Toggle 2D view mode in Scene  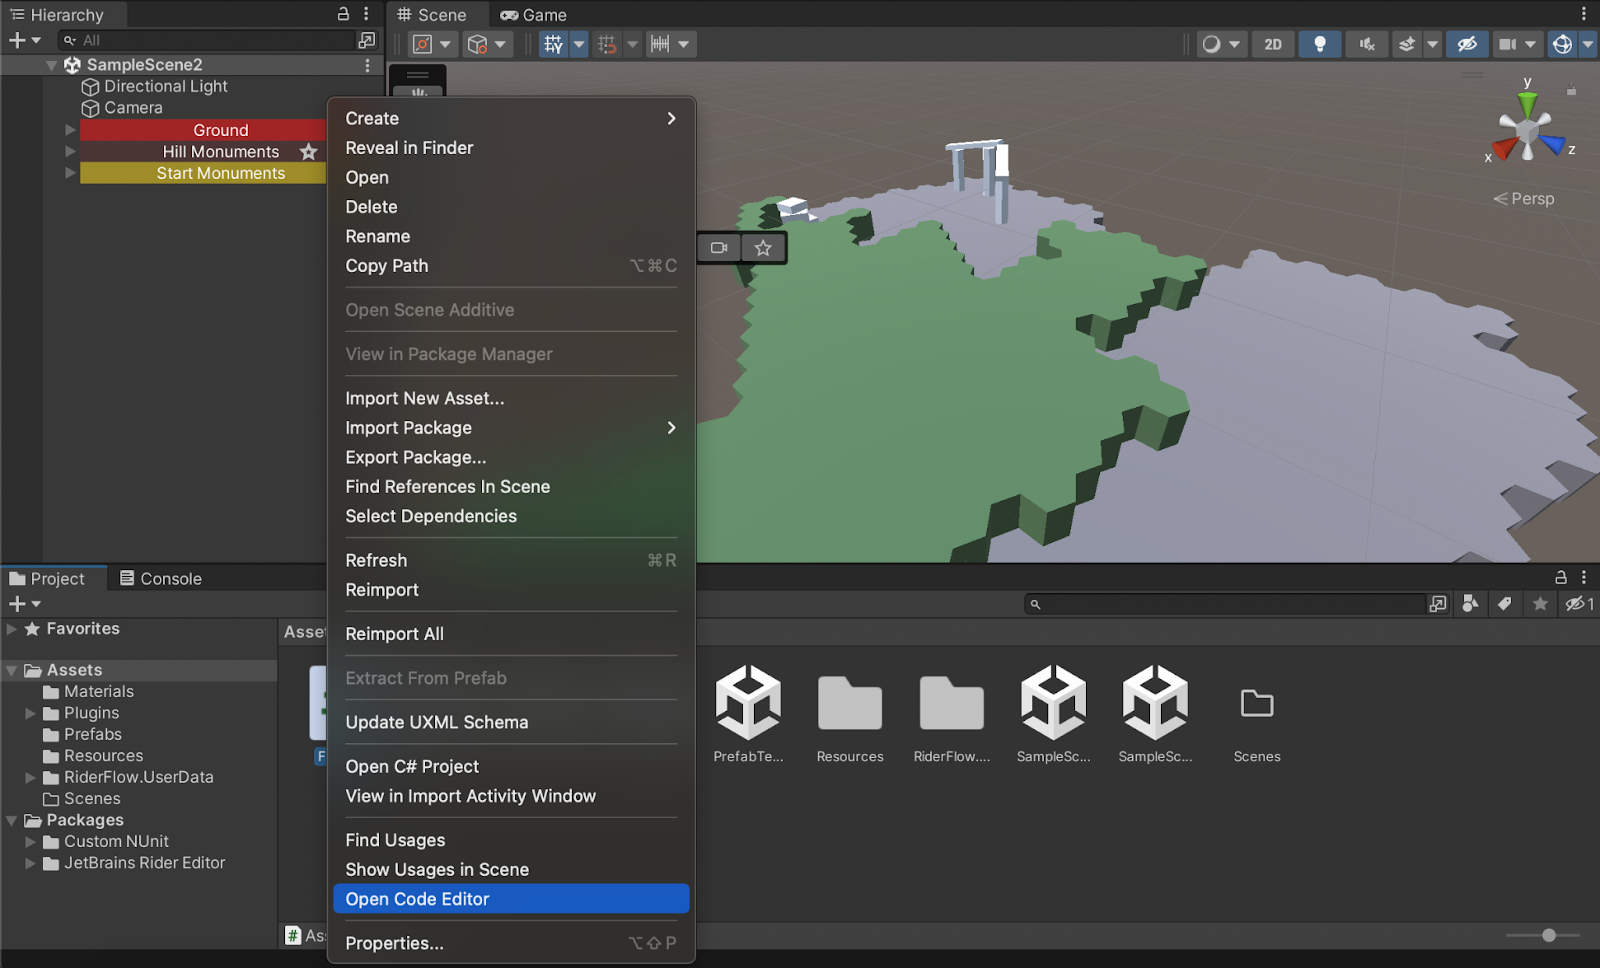[1272, 44]
